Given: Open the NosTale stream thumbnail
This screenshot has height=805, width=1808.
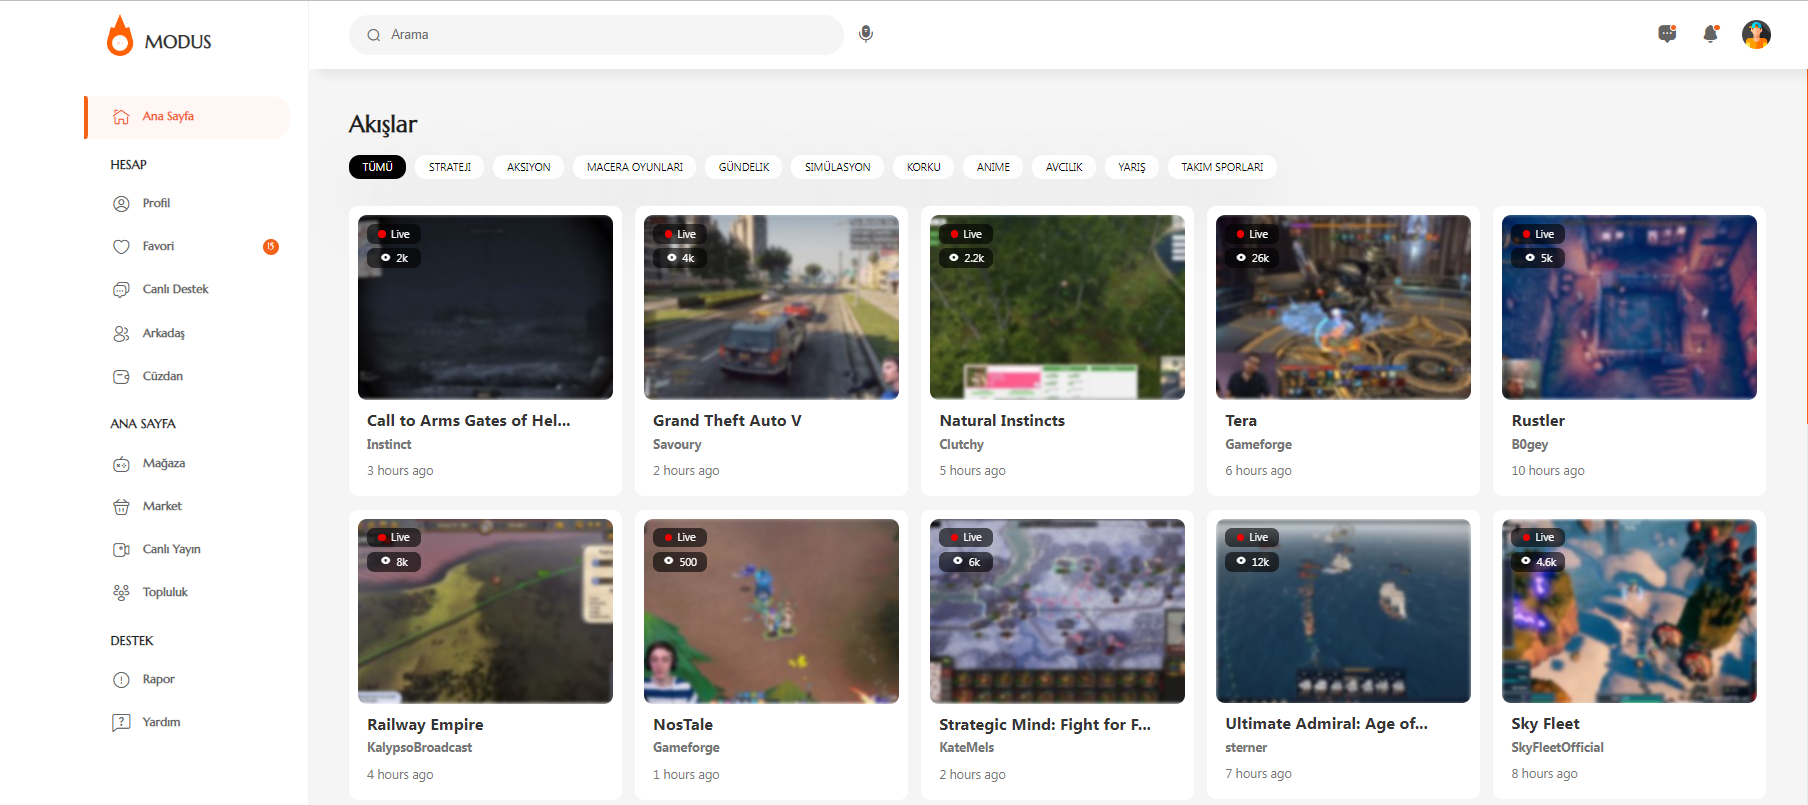Looking at the screenshot, I should pyautogui.click(x=771, y=611).
